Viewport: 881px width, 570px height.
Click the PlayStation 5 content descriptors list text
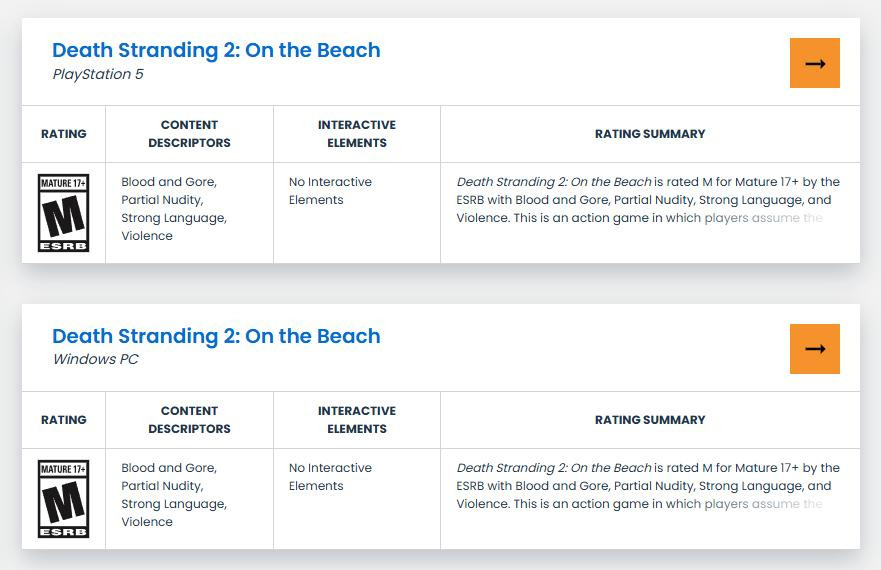[174, 209]
